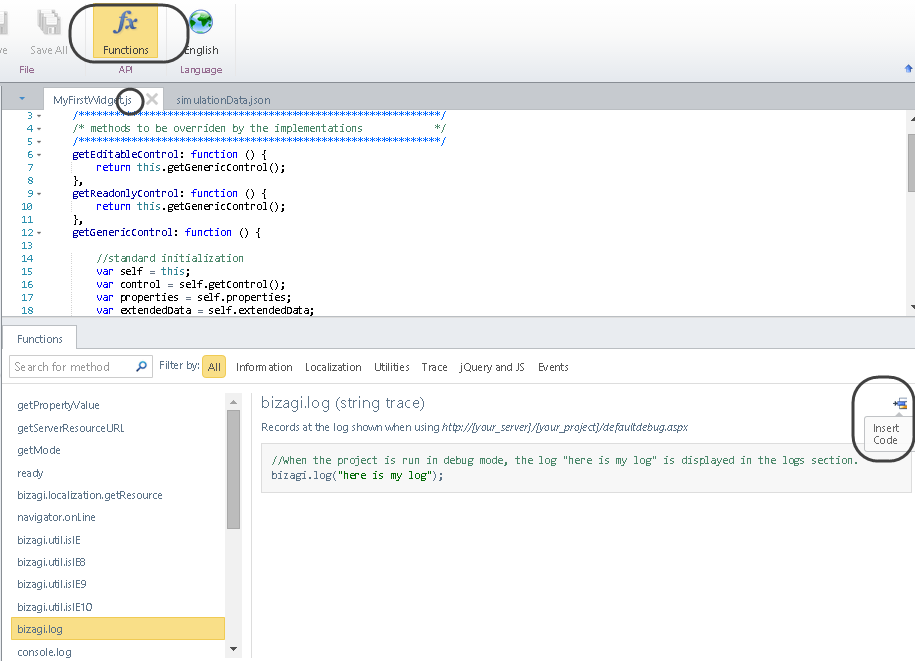Viewport: 915px width, 661px height.
Task: Select the Functions panel tab
Action: coord(40,339)
